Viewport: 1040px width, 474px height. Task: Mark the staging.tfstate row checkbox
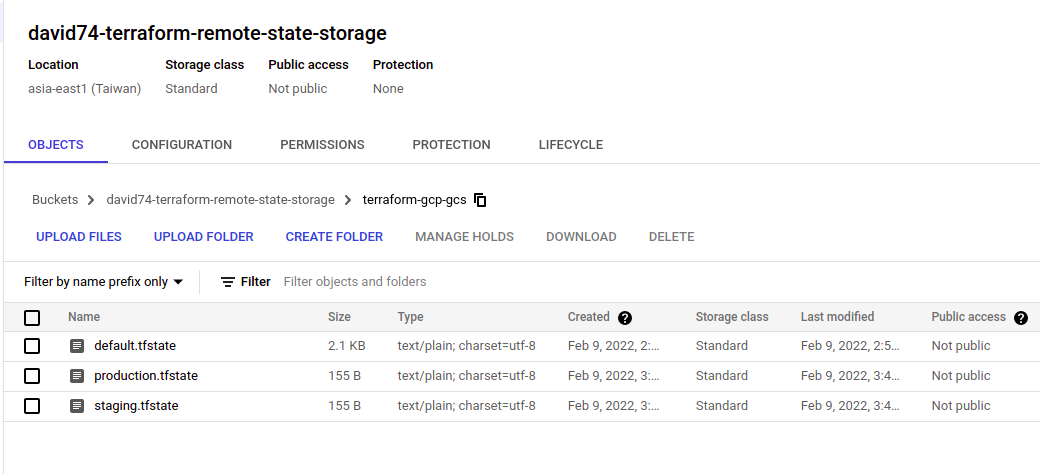click(32, 406)
